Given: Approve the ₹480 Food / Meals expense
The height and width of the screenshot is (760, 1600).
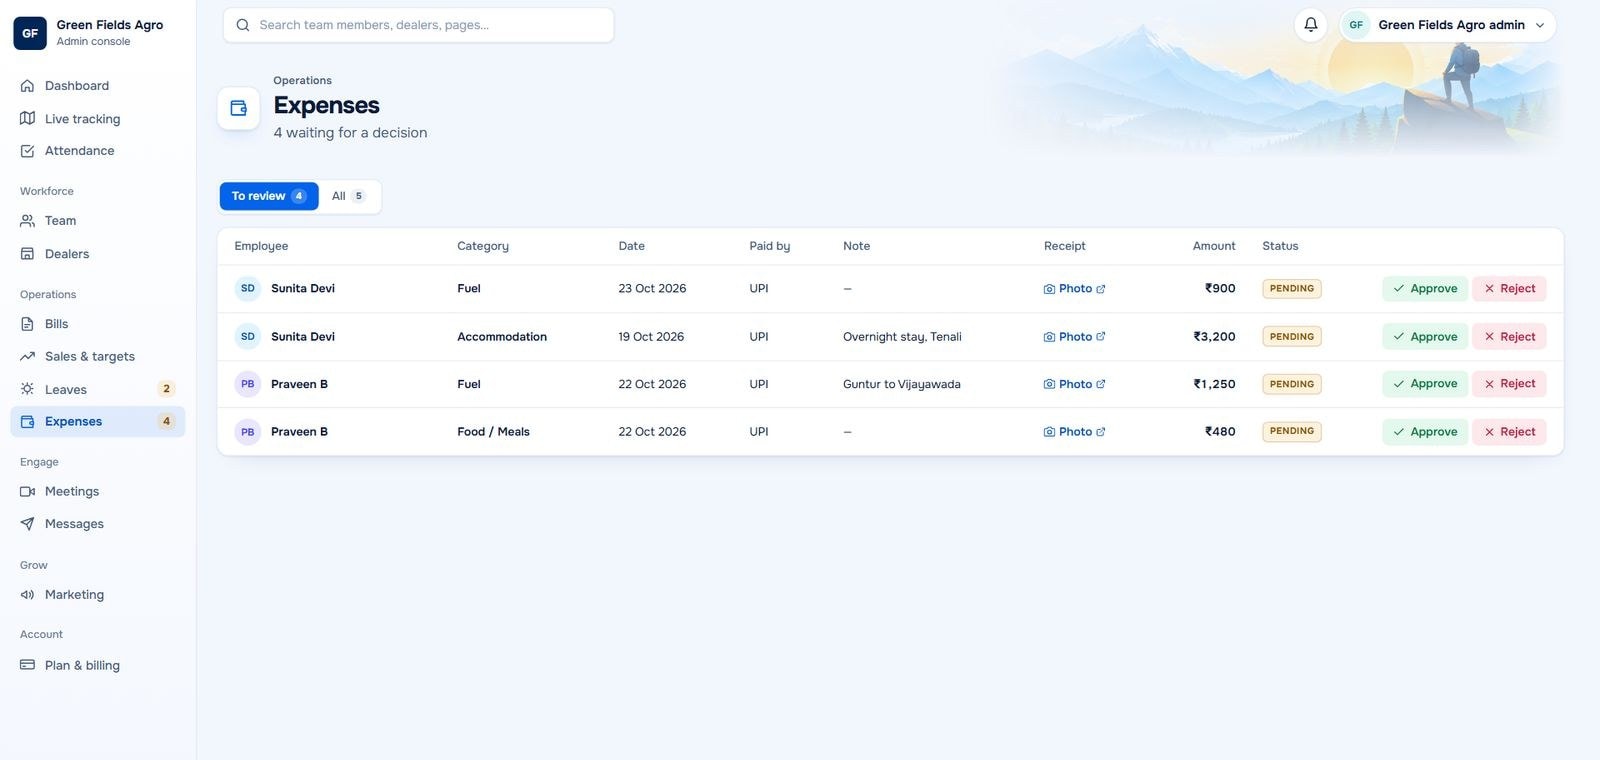Looking at the screenshot, I should [1425, 432].
